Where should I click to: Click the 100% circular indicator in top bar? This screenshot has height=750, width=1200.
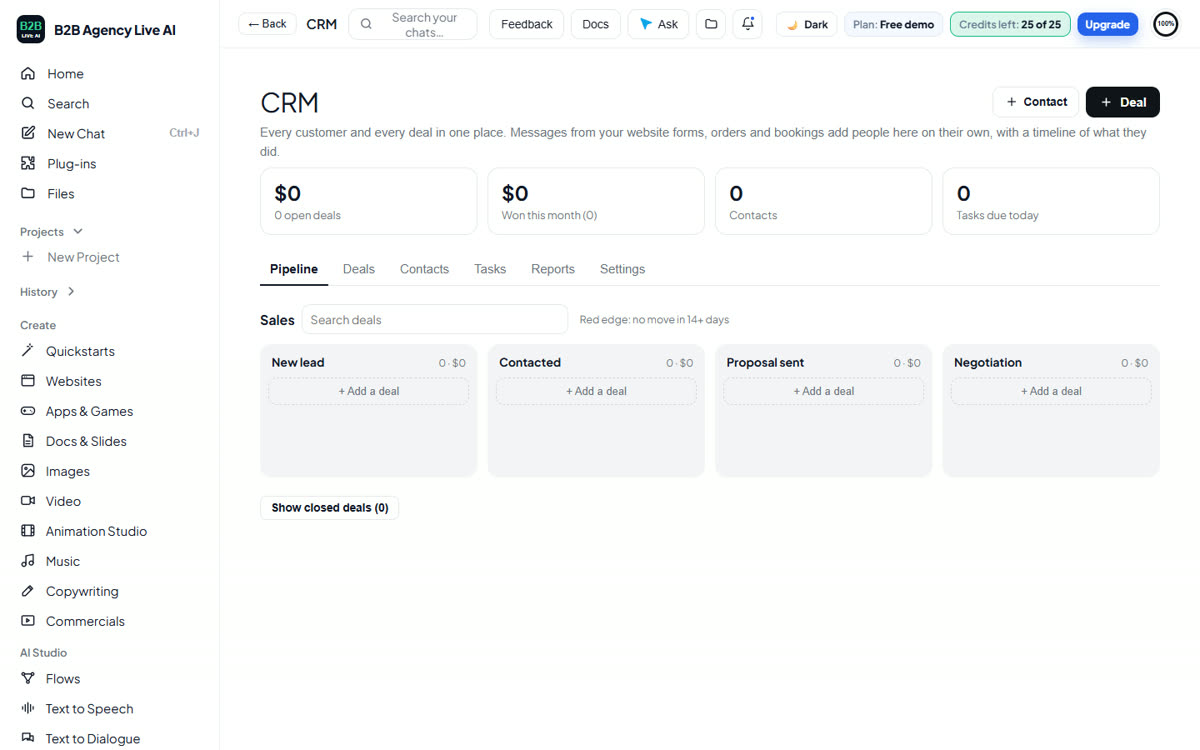1165,24
